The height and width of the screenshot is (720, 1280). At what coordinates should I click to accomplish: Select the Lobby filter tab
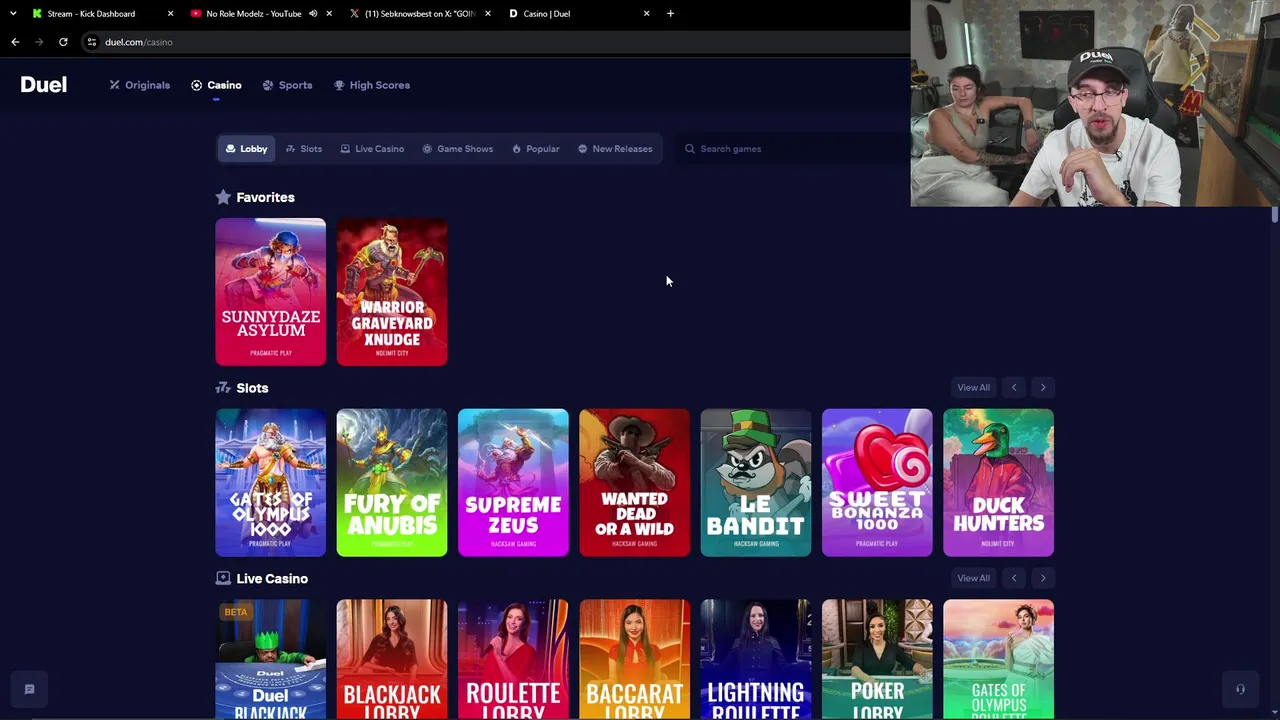point(246,149)
